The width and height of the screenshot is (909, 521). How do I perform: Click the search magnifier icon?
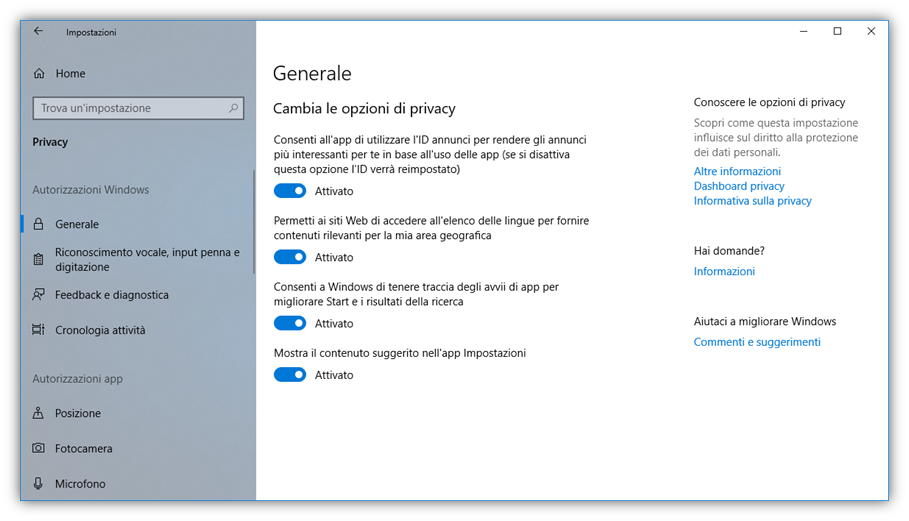coord(234,108)
